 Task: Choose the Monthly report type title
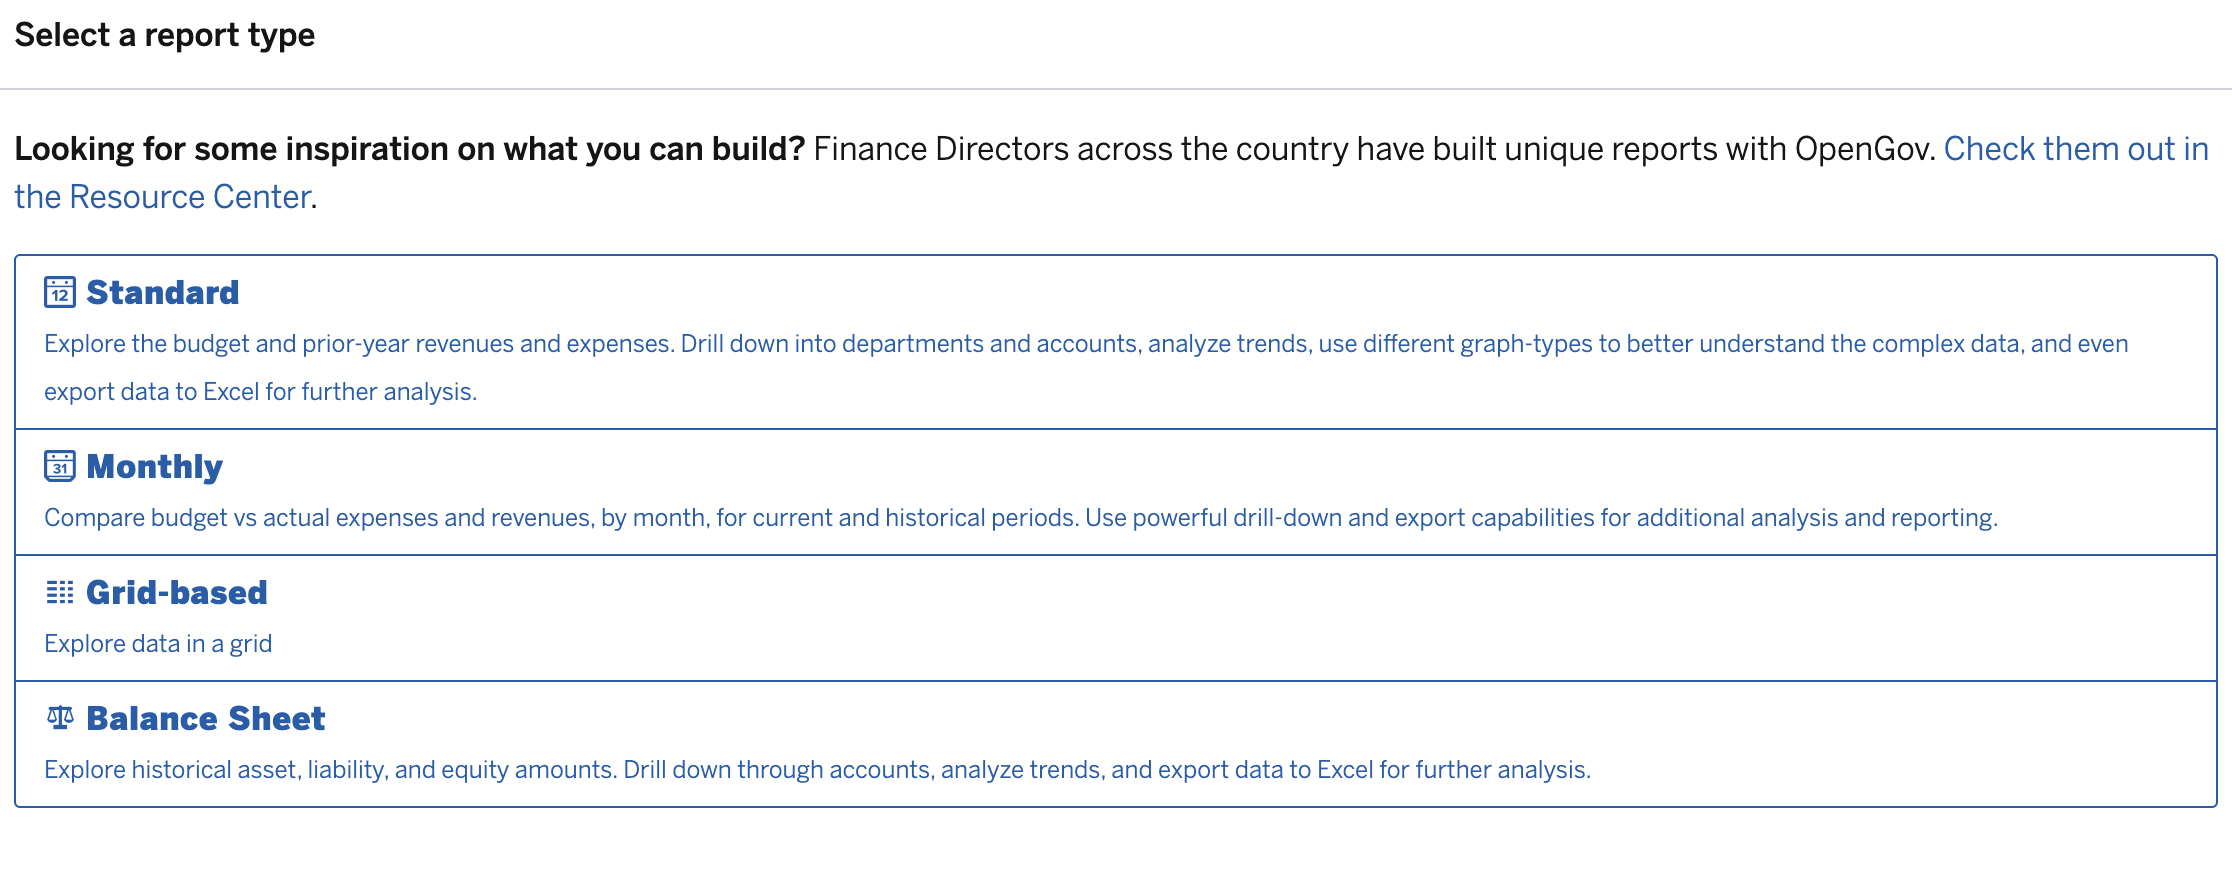pos(155,466)
